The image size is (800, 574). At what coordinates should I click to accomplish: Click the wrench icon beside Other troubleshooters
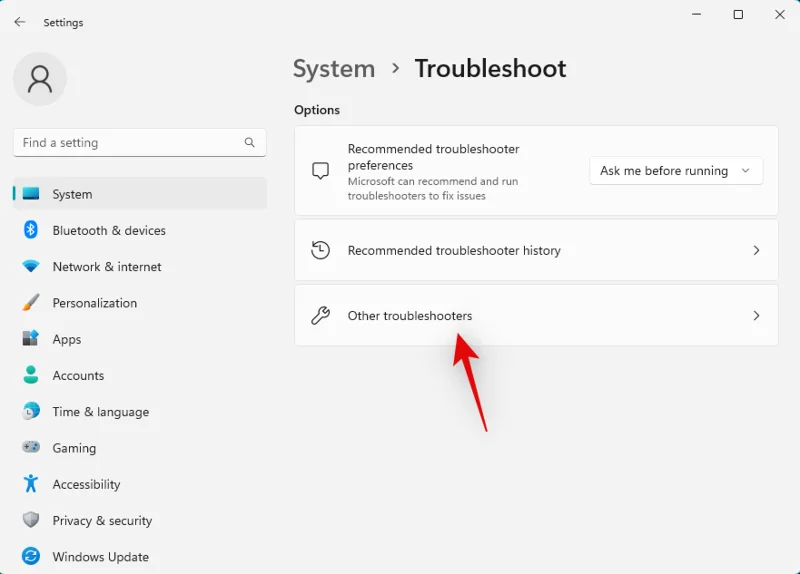(320, 316)
